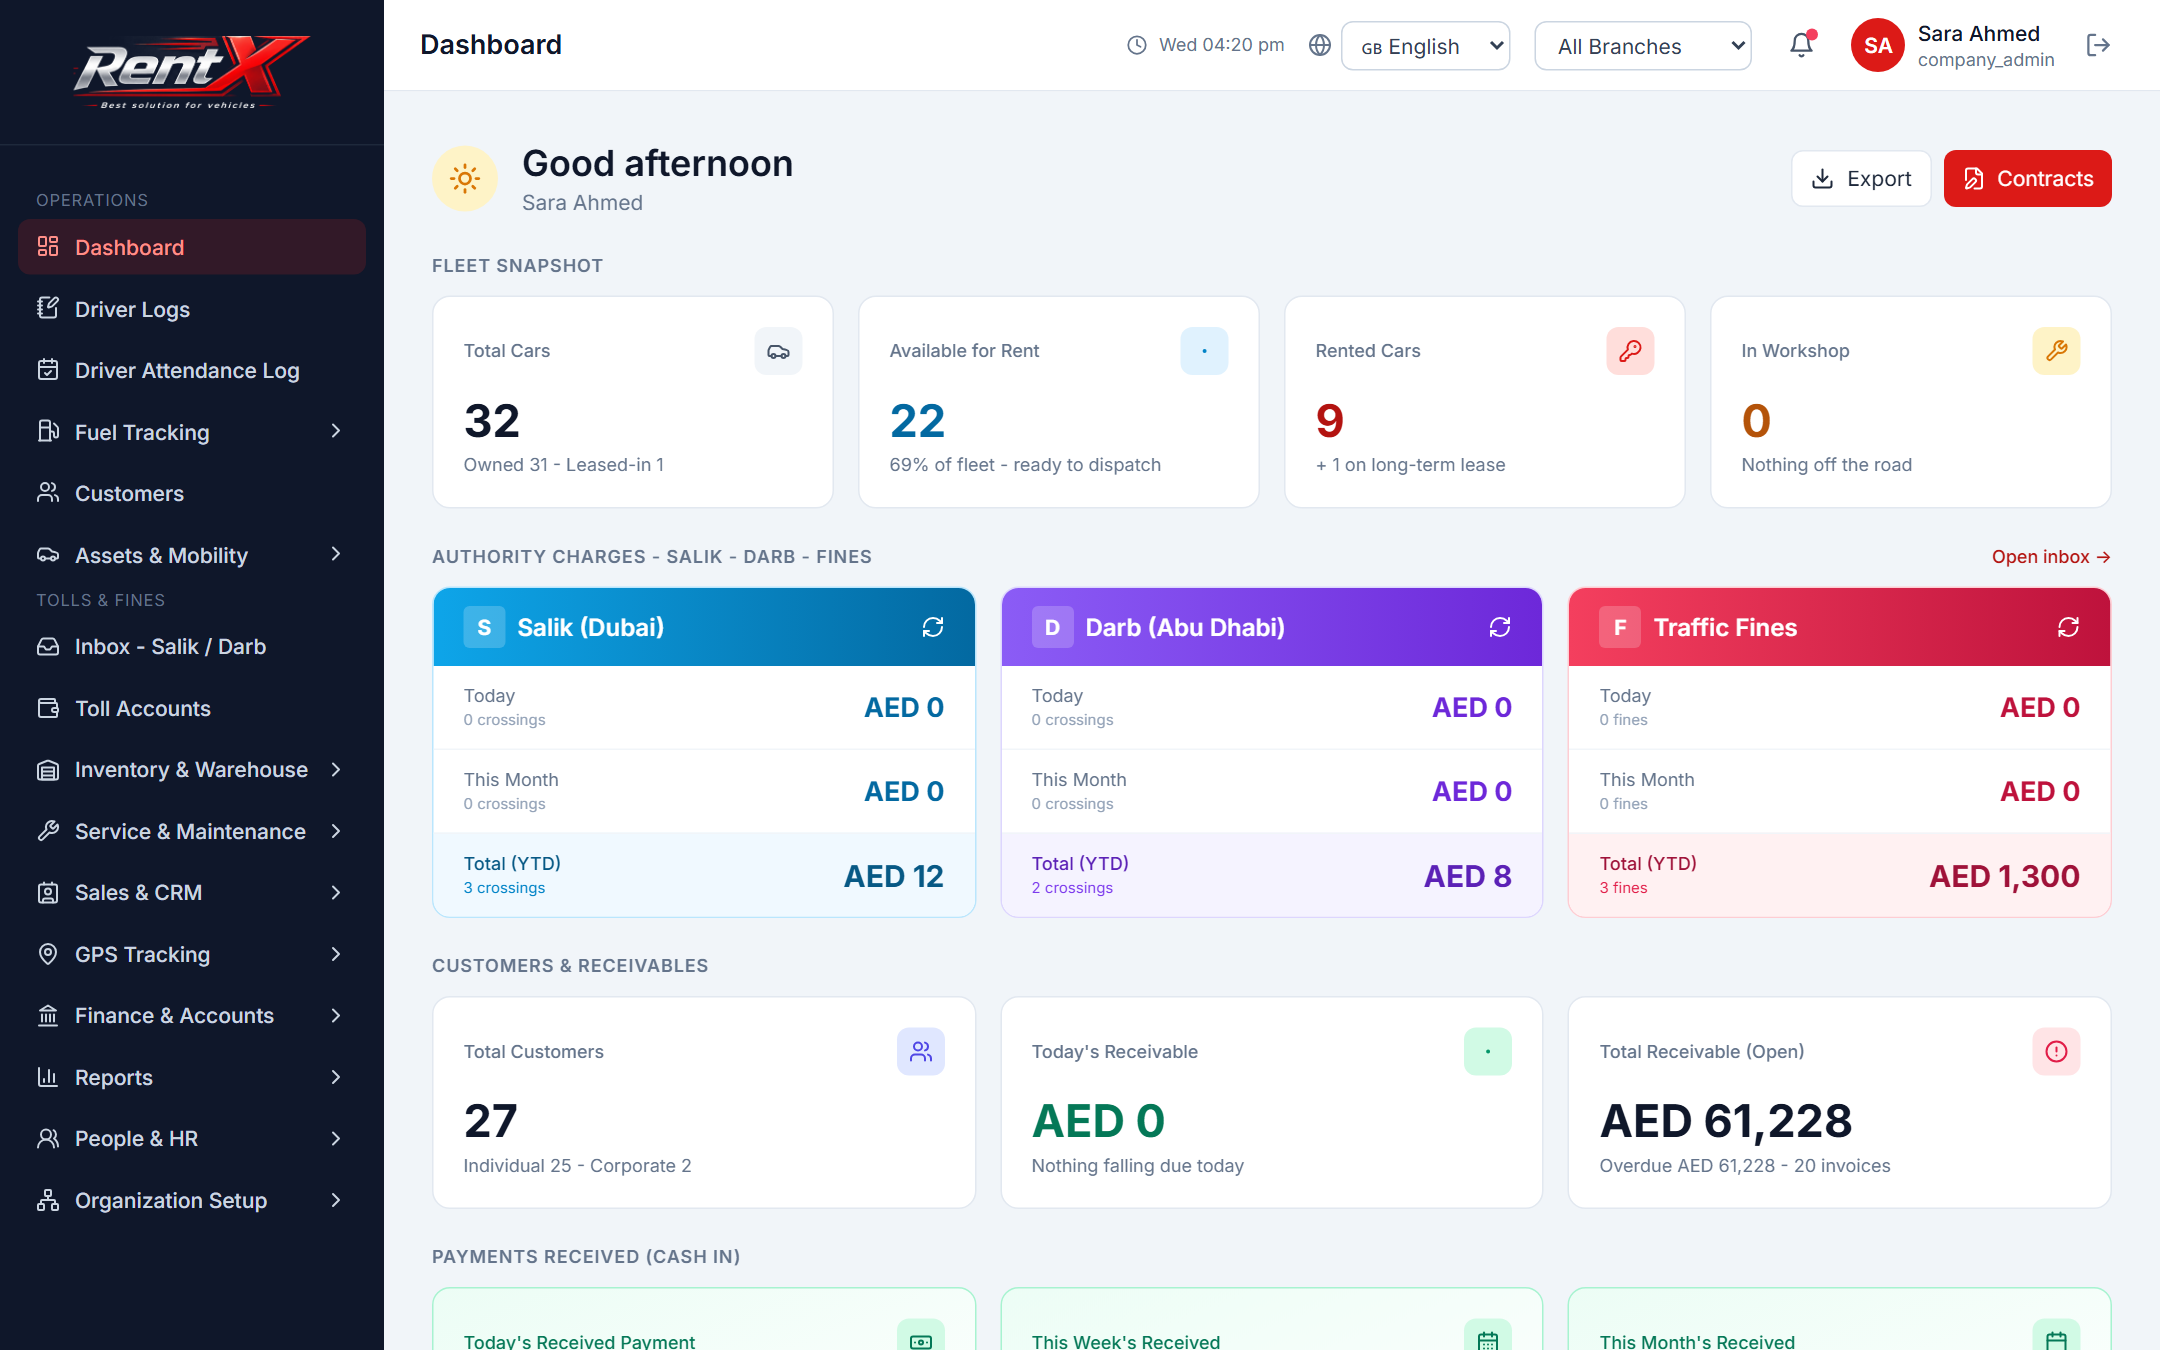Screen dimensions: 2160x1350
Task: Open the English language dropdown
Action: [x=1425, y=46]
